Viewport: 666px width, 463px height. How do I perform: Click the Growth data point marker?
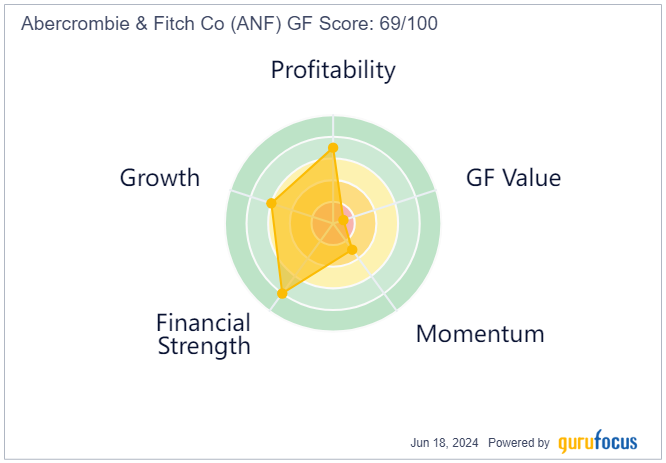[271, 203]
